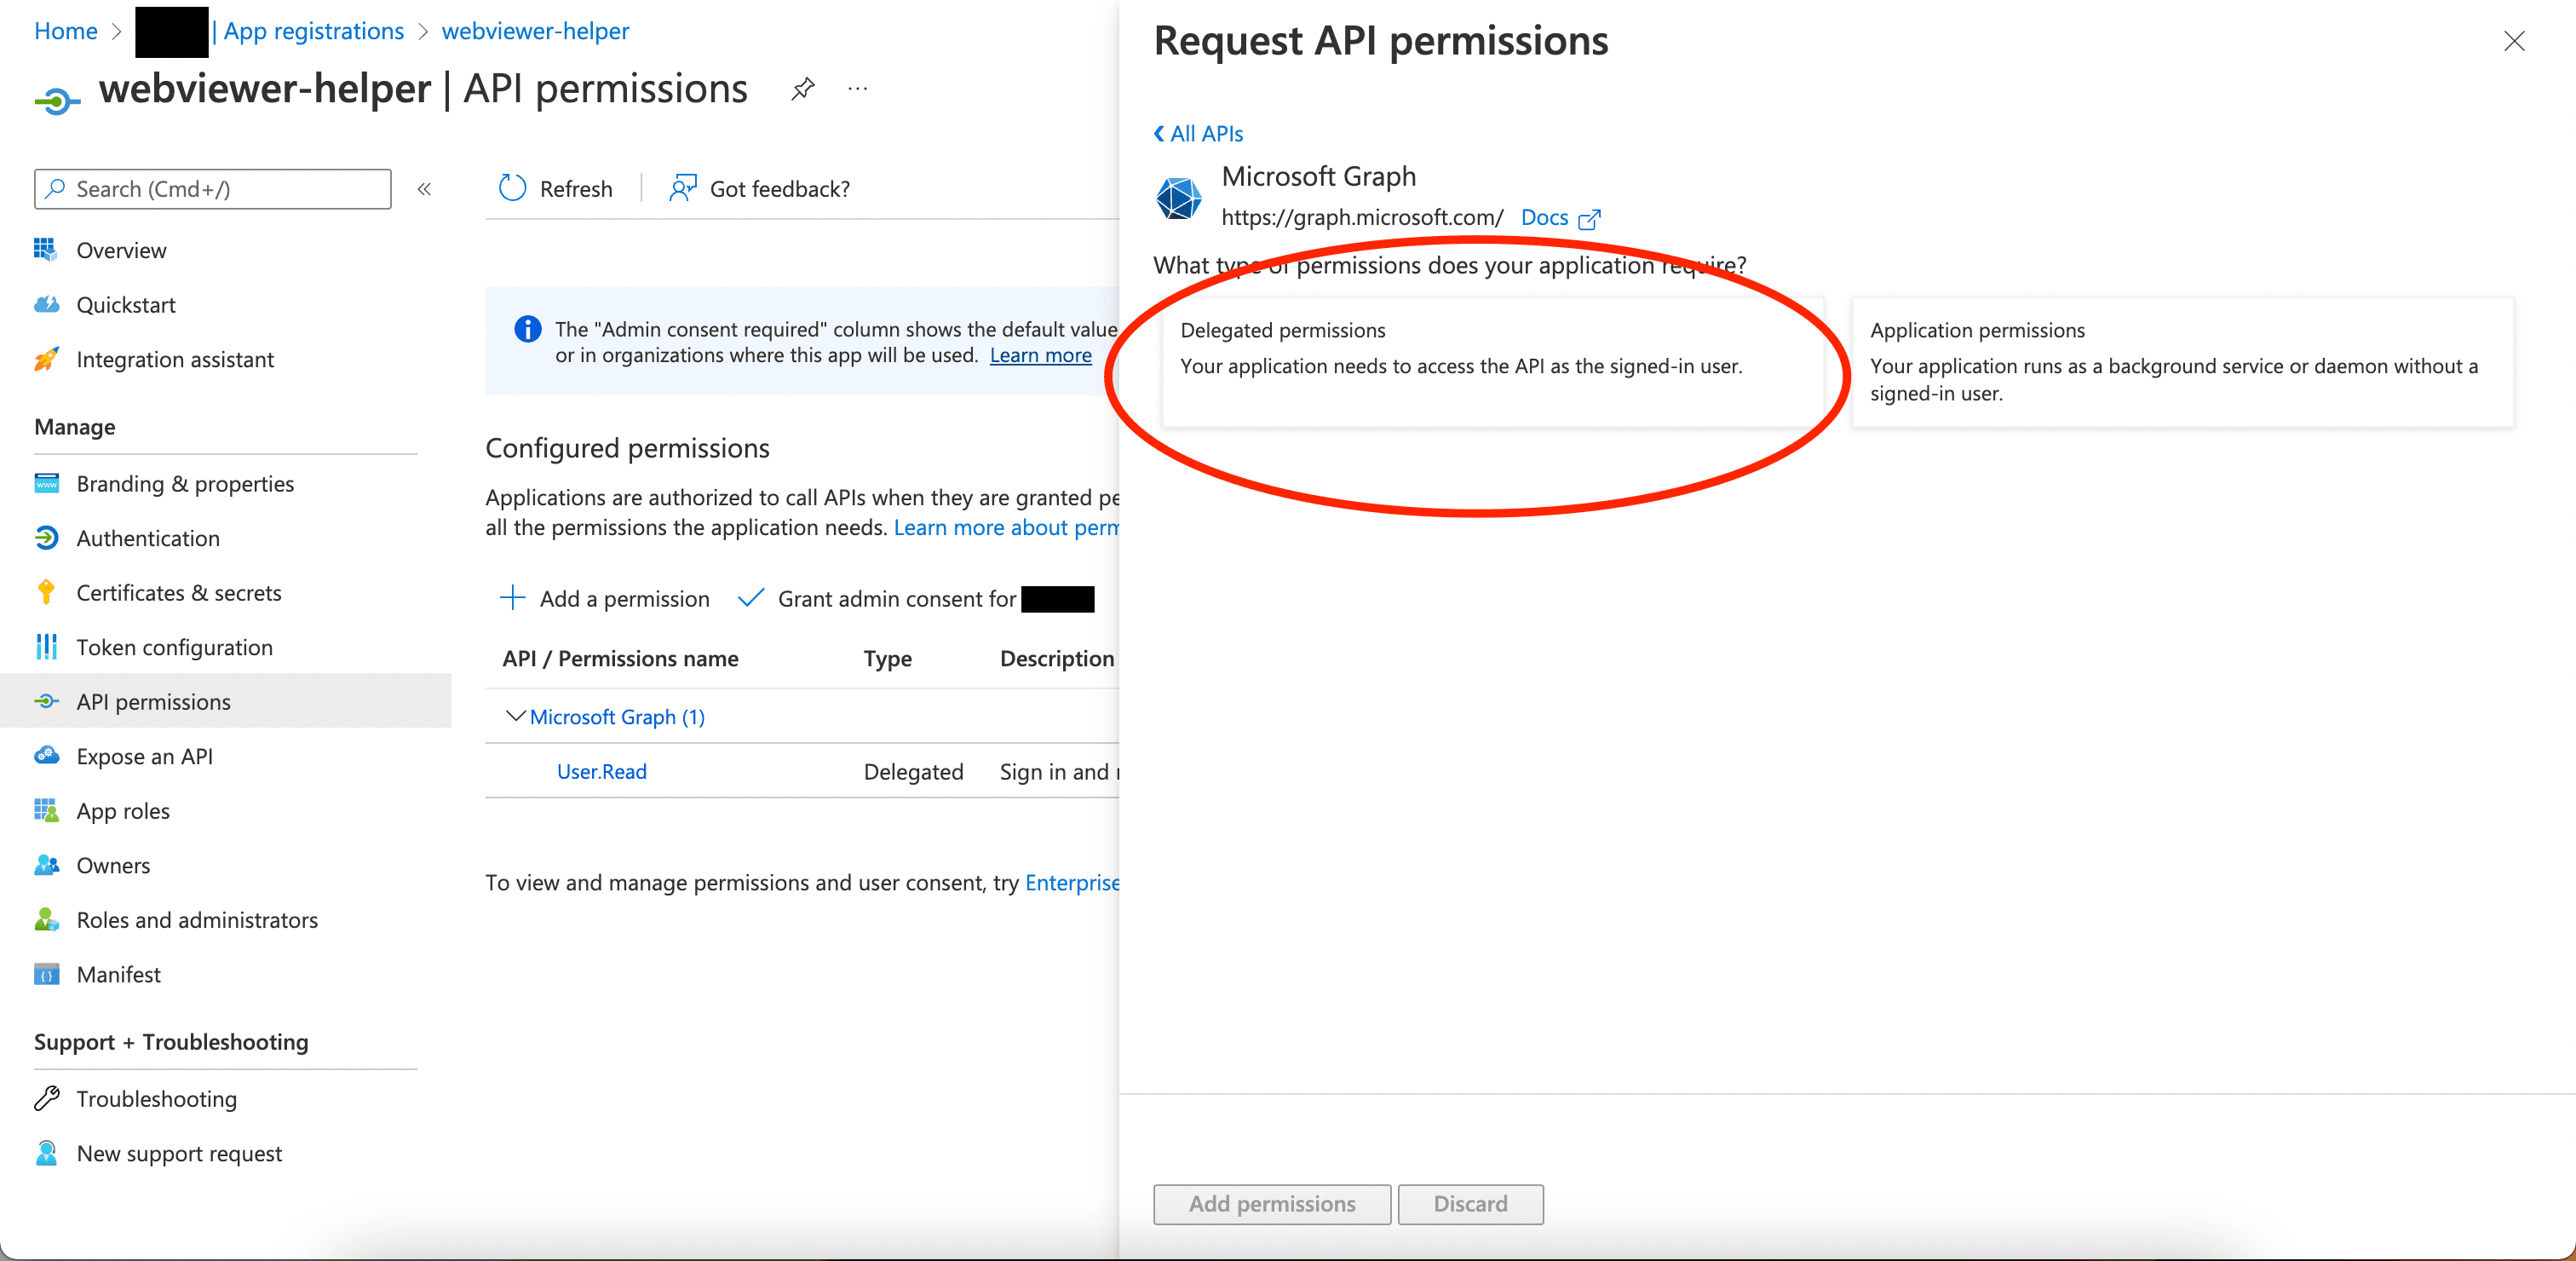This screenshot has width=2576, height=1261.
Task: Collapse the Microsoft Graph (1) permissions group
Action: (515, 716)
